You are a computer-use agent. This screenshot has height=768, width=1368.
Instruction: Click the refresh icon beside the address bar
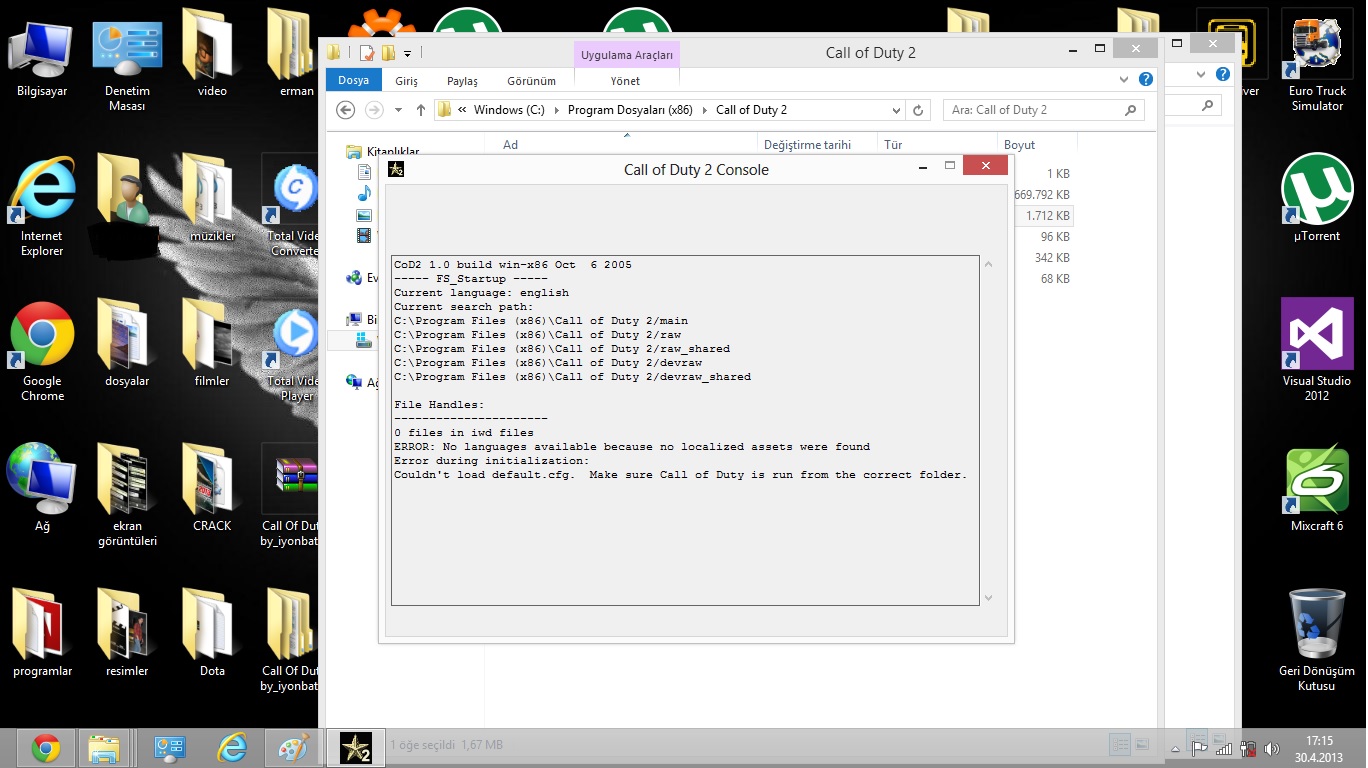[919, 110]
